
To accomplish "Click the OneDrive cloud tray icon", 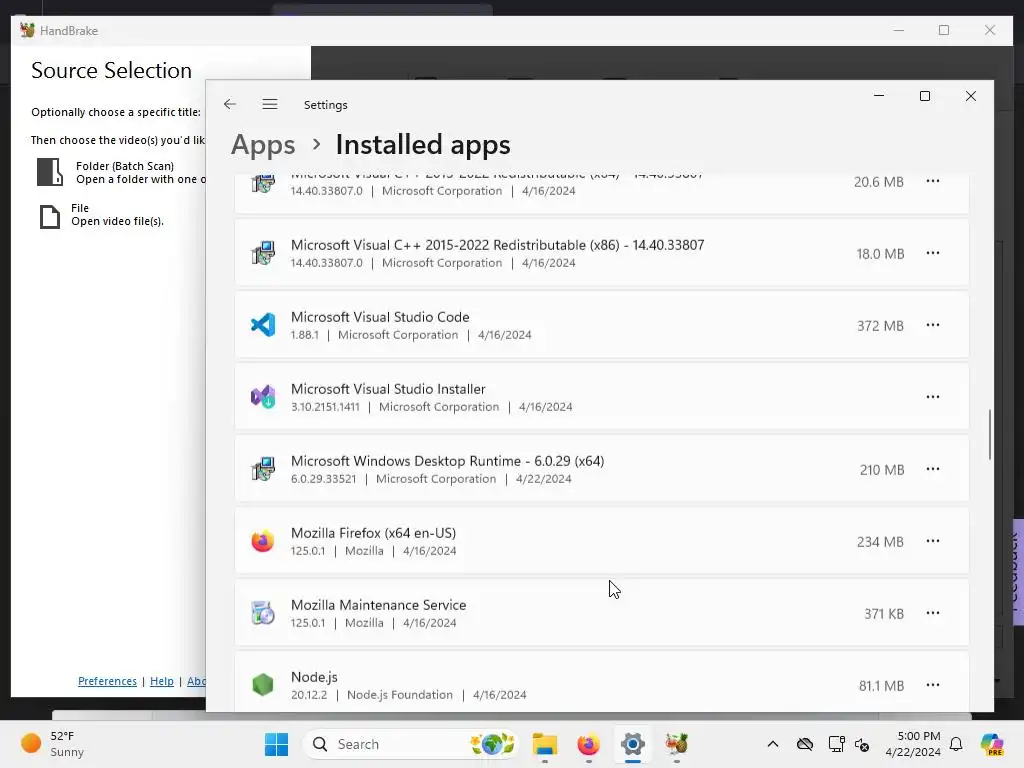I will tap(805, 744).
